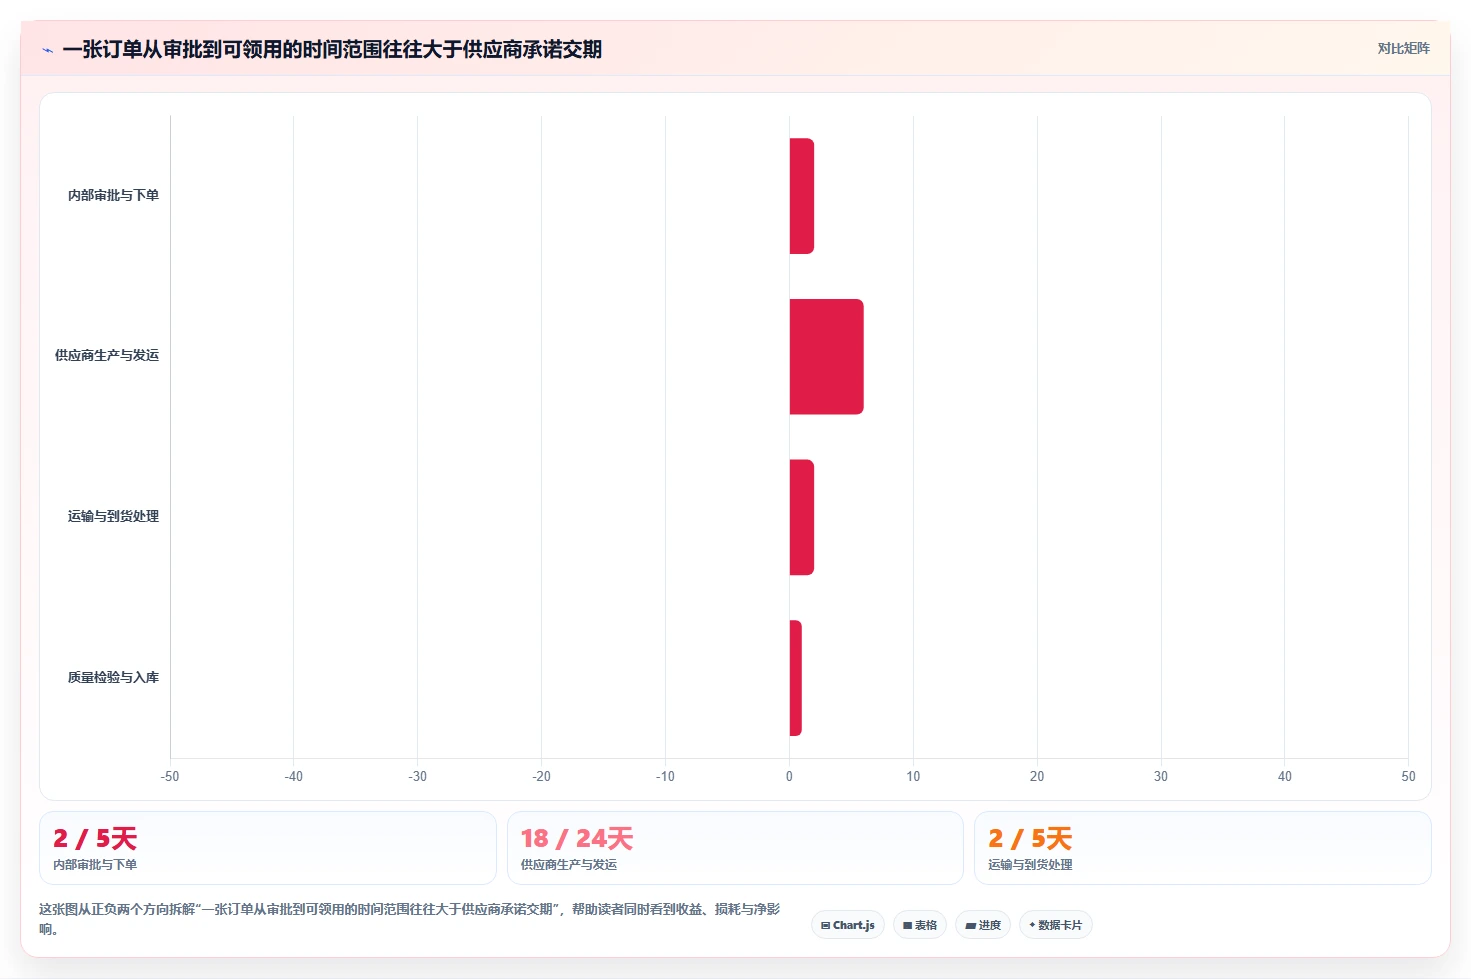Click the 质量检验与入库 axis label
The height and width of the screenshot is (979, 1471).
(113, 677)
